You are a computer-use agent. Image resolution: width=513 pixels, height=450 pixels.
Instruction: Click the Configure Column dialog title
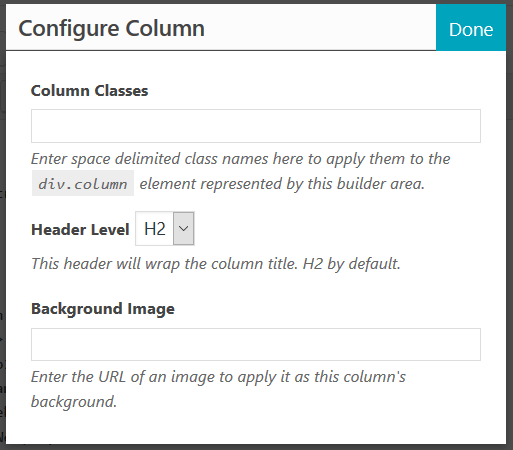click(111, 28)
